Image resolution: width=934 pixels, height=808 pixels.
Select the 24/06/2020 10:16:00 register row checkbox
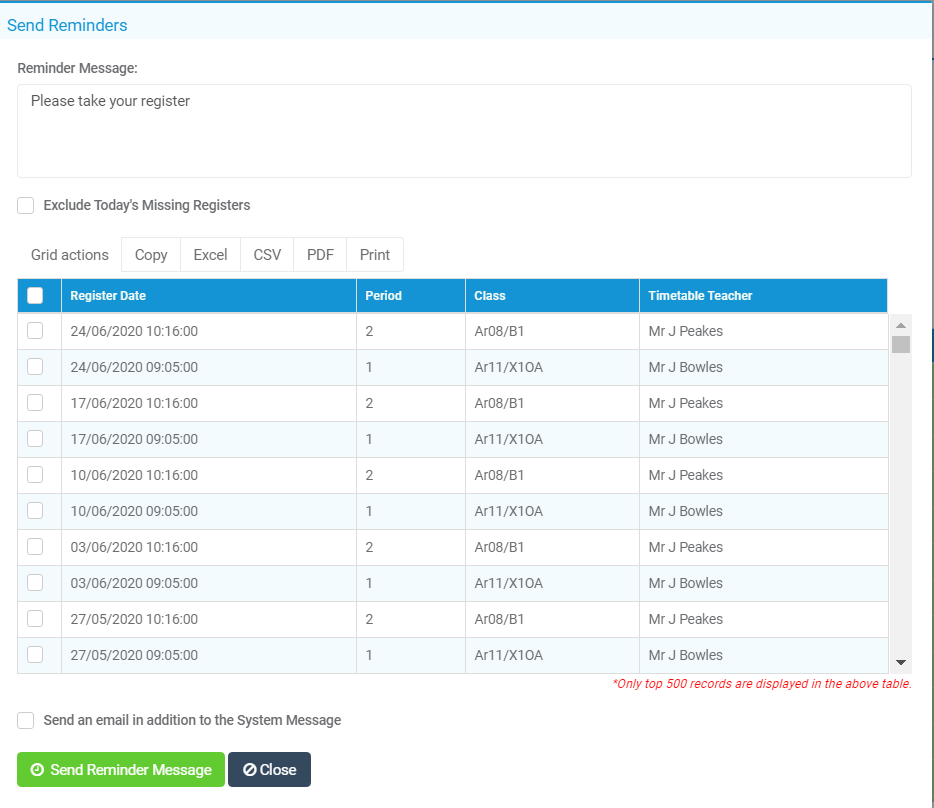[35, 331]
